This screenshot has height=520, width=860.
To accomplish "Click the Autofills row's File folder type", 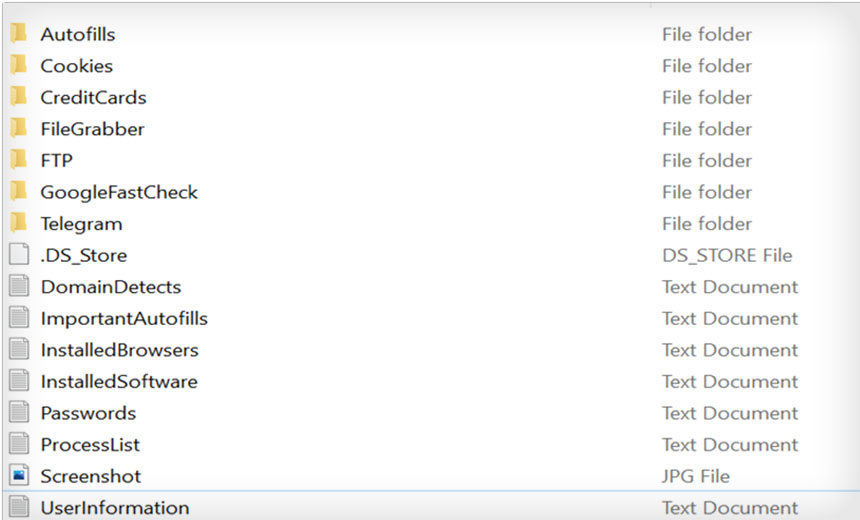I will point(707,34).
